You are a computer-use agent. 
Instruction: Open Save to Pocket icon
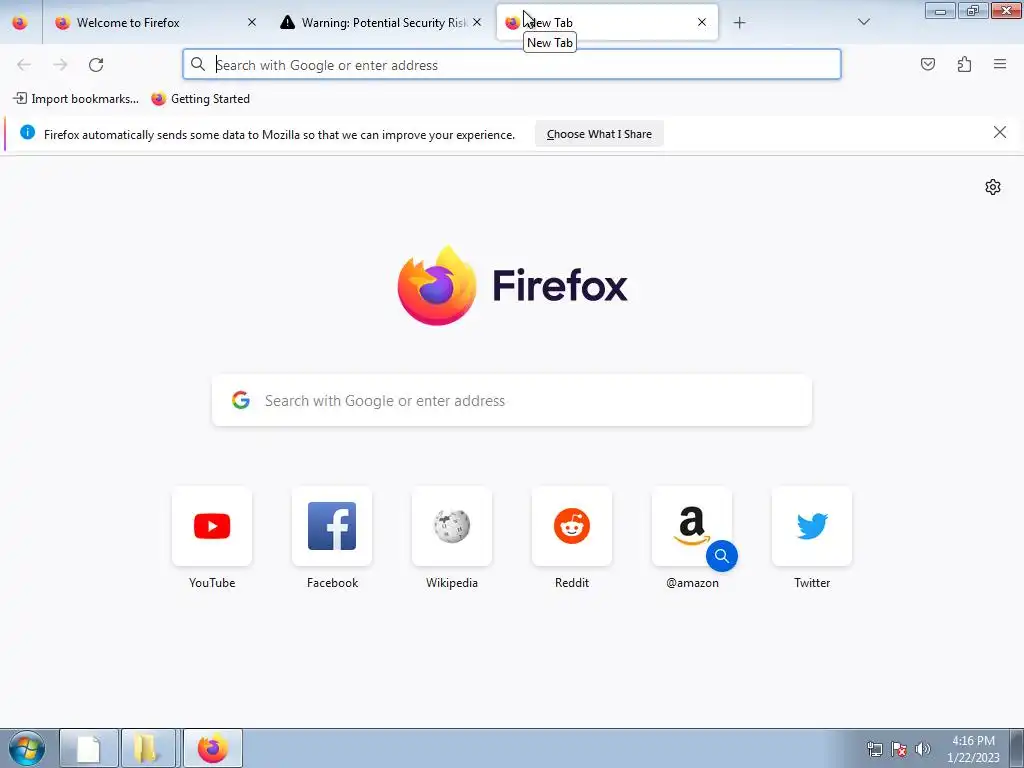[x=927, y=64]
